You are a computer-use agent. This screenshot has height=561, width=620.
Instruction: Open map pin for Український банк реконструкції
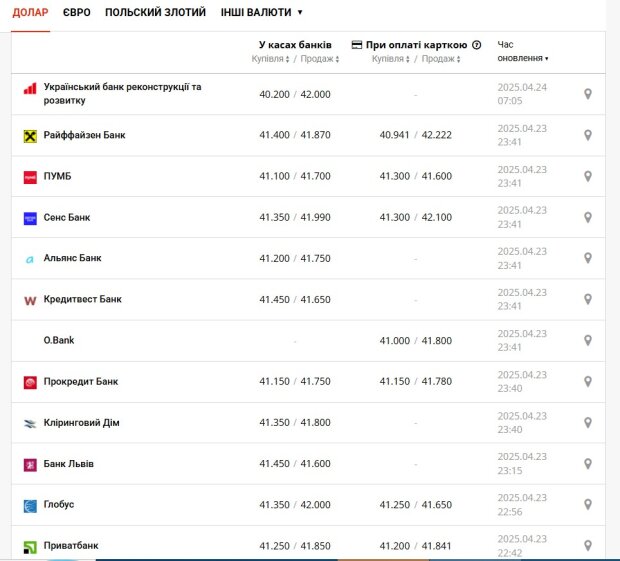[588, 94]
